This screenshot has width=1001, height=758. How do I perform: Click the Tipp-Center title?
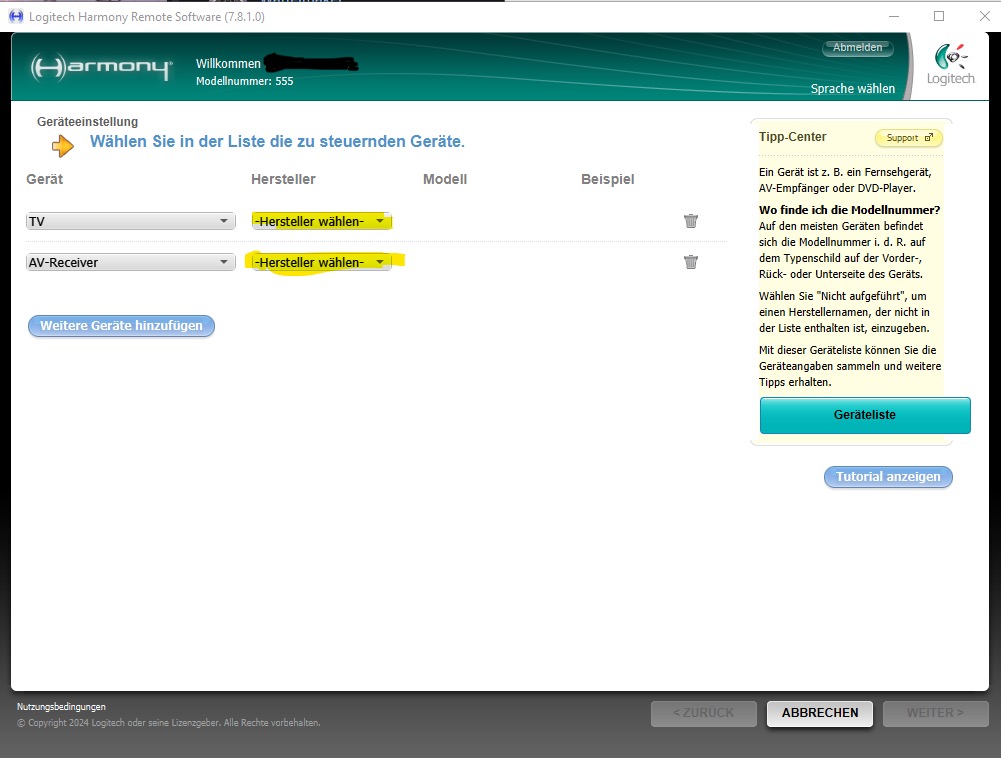point(792,137)
